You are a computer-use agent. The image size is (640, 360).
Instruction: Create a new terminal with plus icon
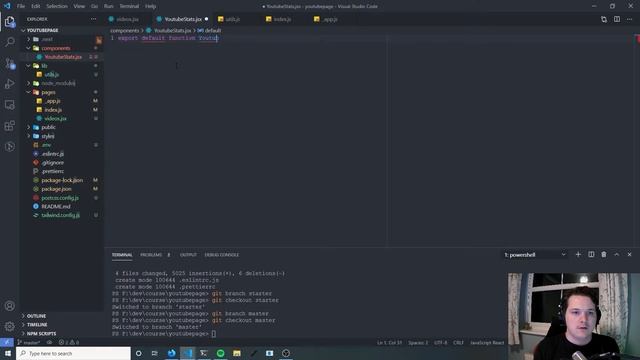pyautogui.click(x=578, y=254)
